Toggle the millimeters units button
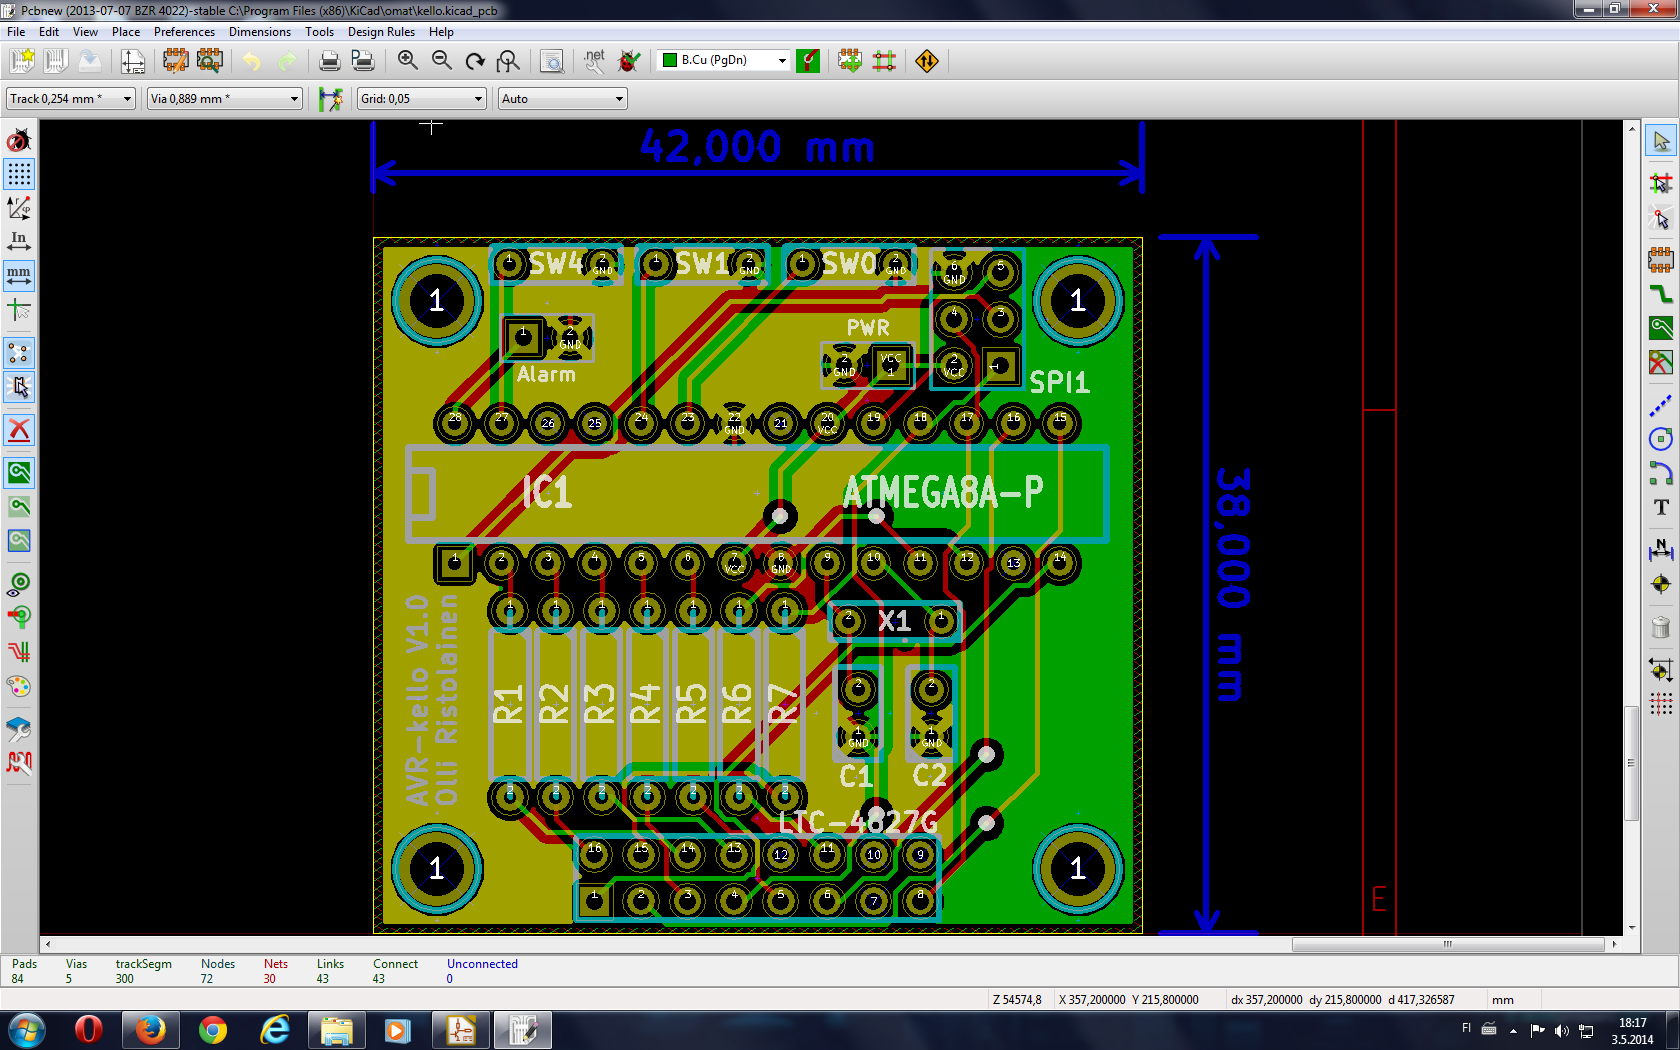Screen dimensions: 1680x1050 coord(19,275)
